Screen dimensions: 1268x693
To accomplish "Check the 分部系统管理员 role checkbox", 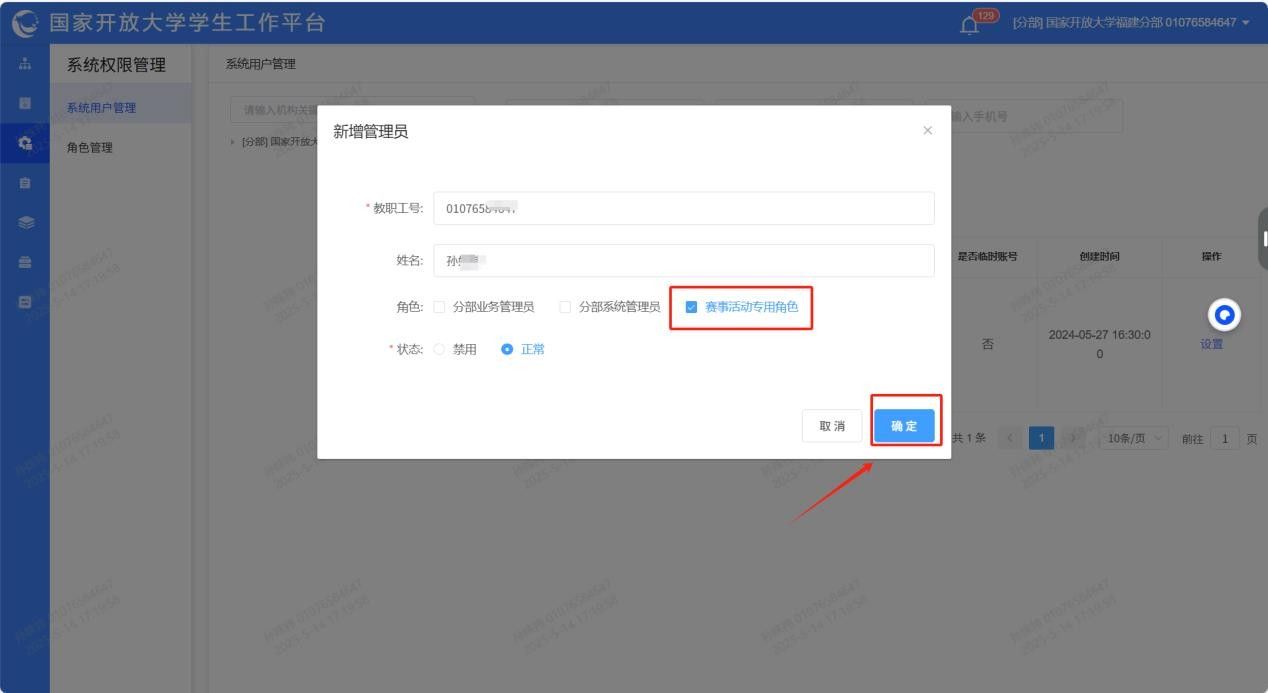I will coord(565,307).
